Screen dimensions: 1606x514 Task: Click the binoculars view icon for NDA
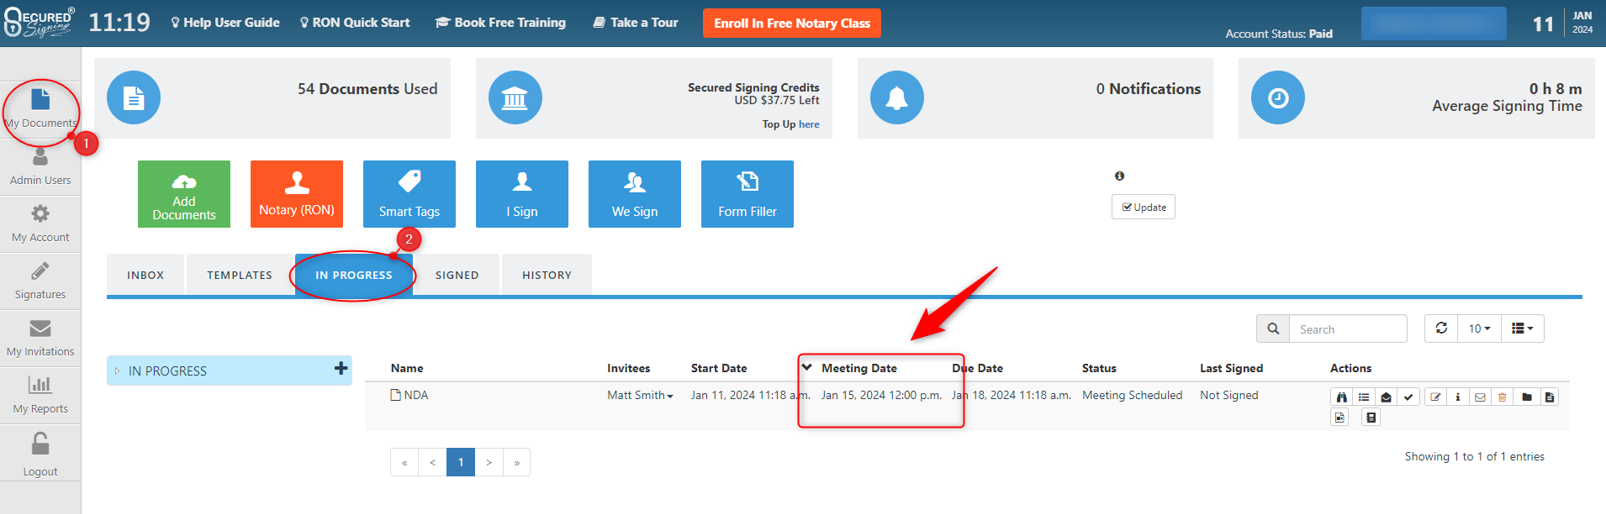[x=1341, y=397]
